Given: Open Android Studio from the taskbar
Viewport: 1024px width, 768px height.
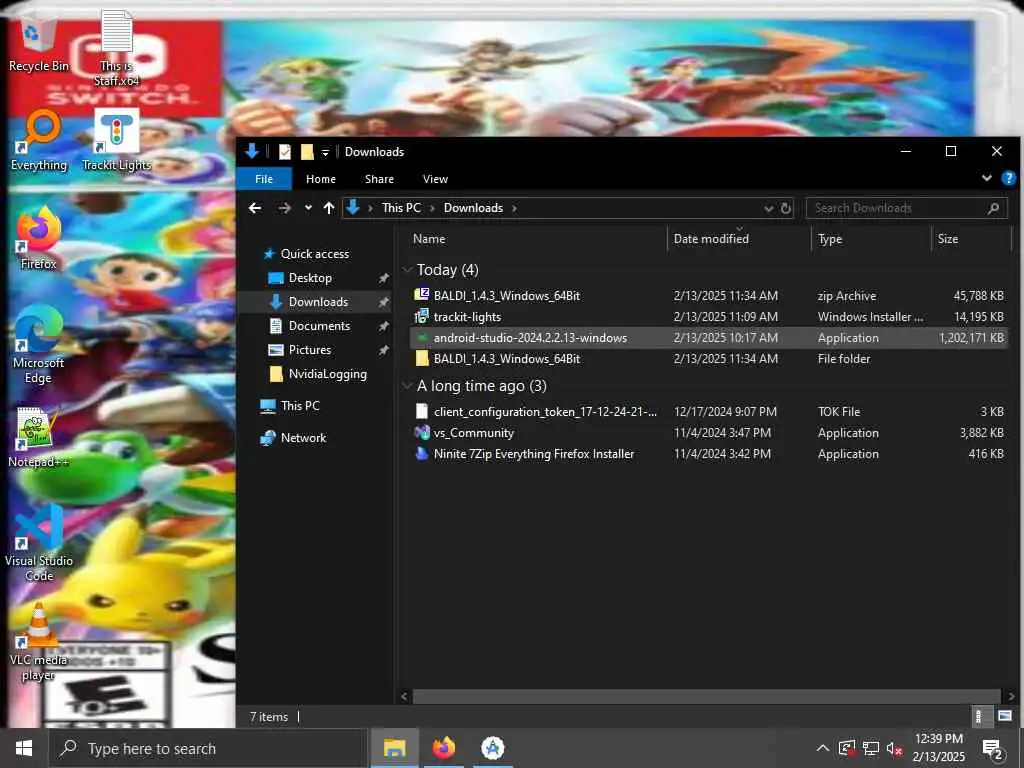Looking at the screenshot, I should pyautogui.click(x=492, y=748).
